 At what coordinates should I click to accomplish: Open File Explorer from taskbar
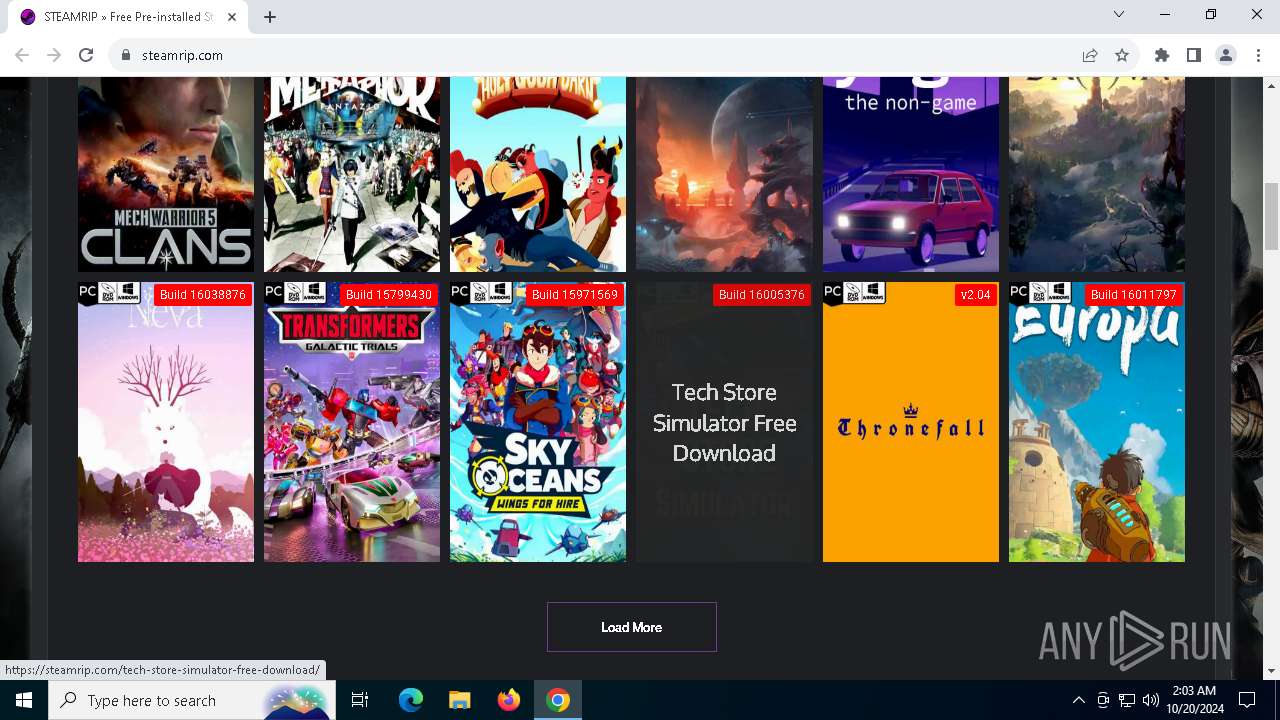(x=460, y=700)
